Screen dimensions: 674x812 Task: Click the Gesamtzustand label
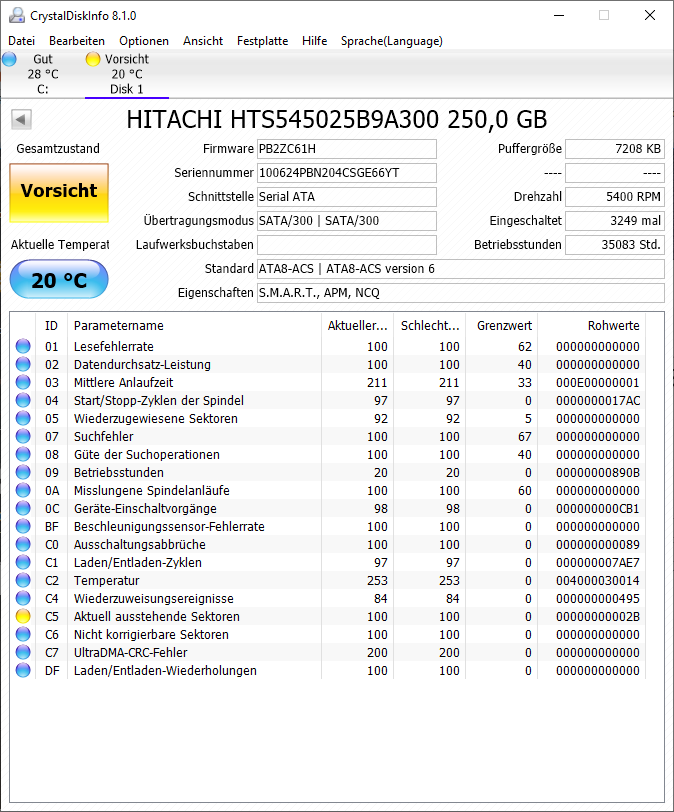click(58, 149)
